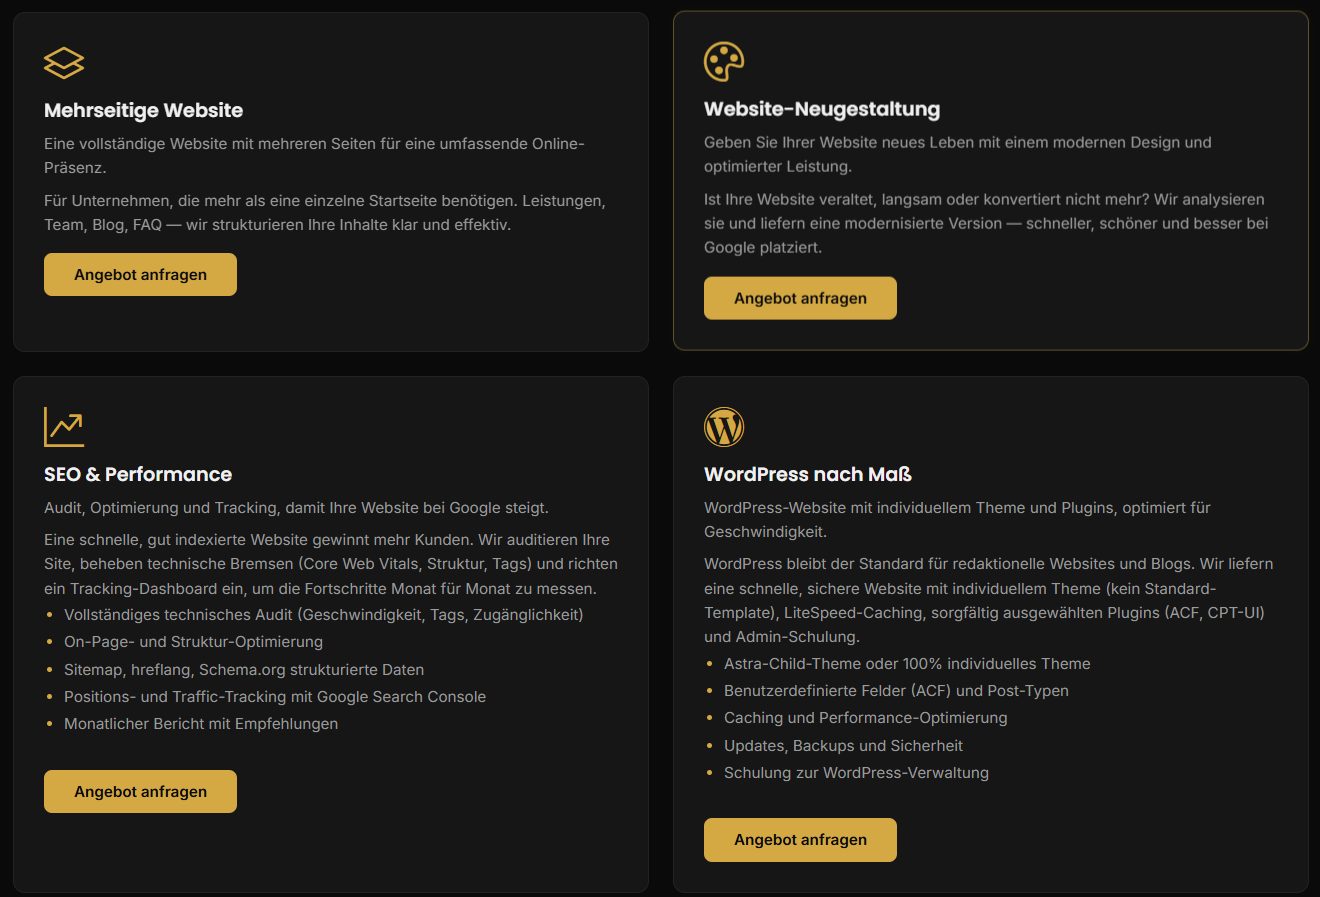Click Angebot anfragen in the WordPress nach Maß card
Viewport: 1320px width, 897px height.
(x=800, y=840)
